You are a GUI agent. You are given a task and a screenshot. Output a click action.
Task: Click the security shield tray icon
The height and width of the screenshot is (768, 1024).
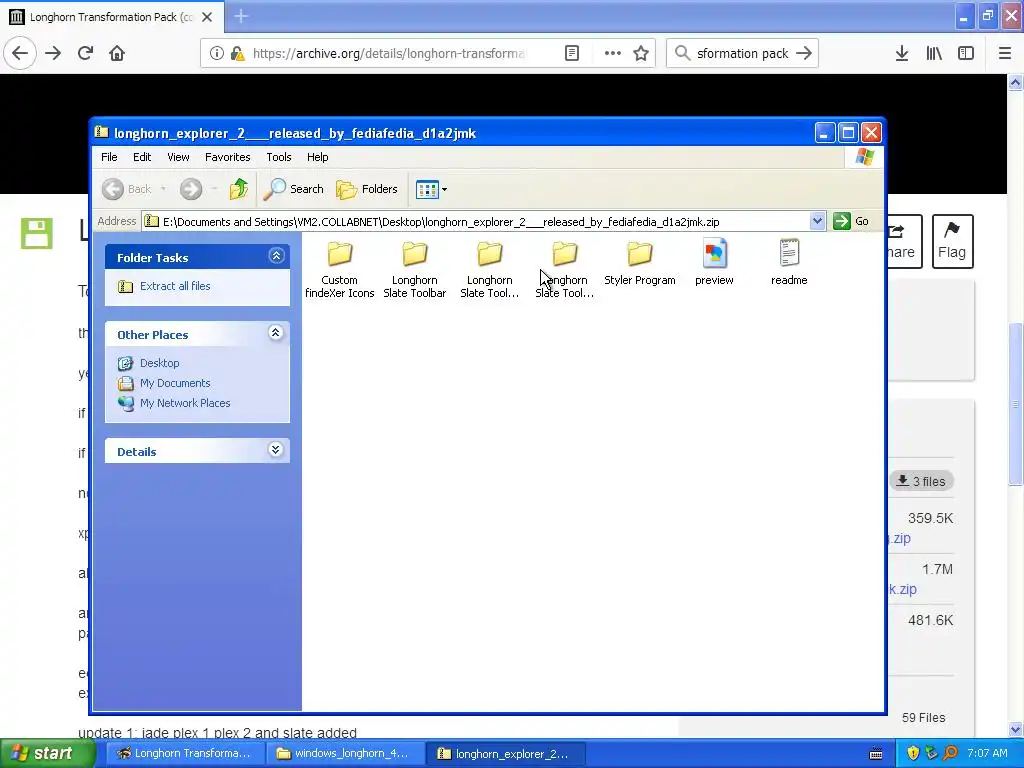coord(913,754)
